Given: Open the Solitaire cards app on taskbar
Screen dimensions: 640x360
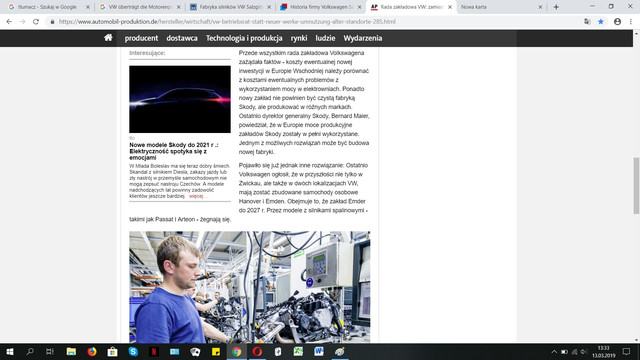Looking at the screenshot, I should click(x=195, y=351).
